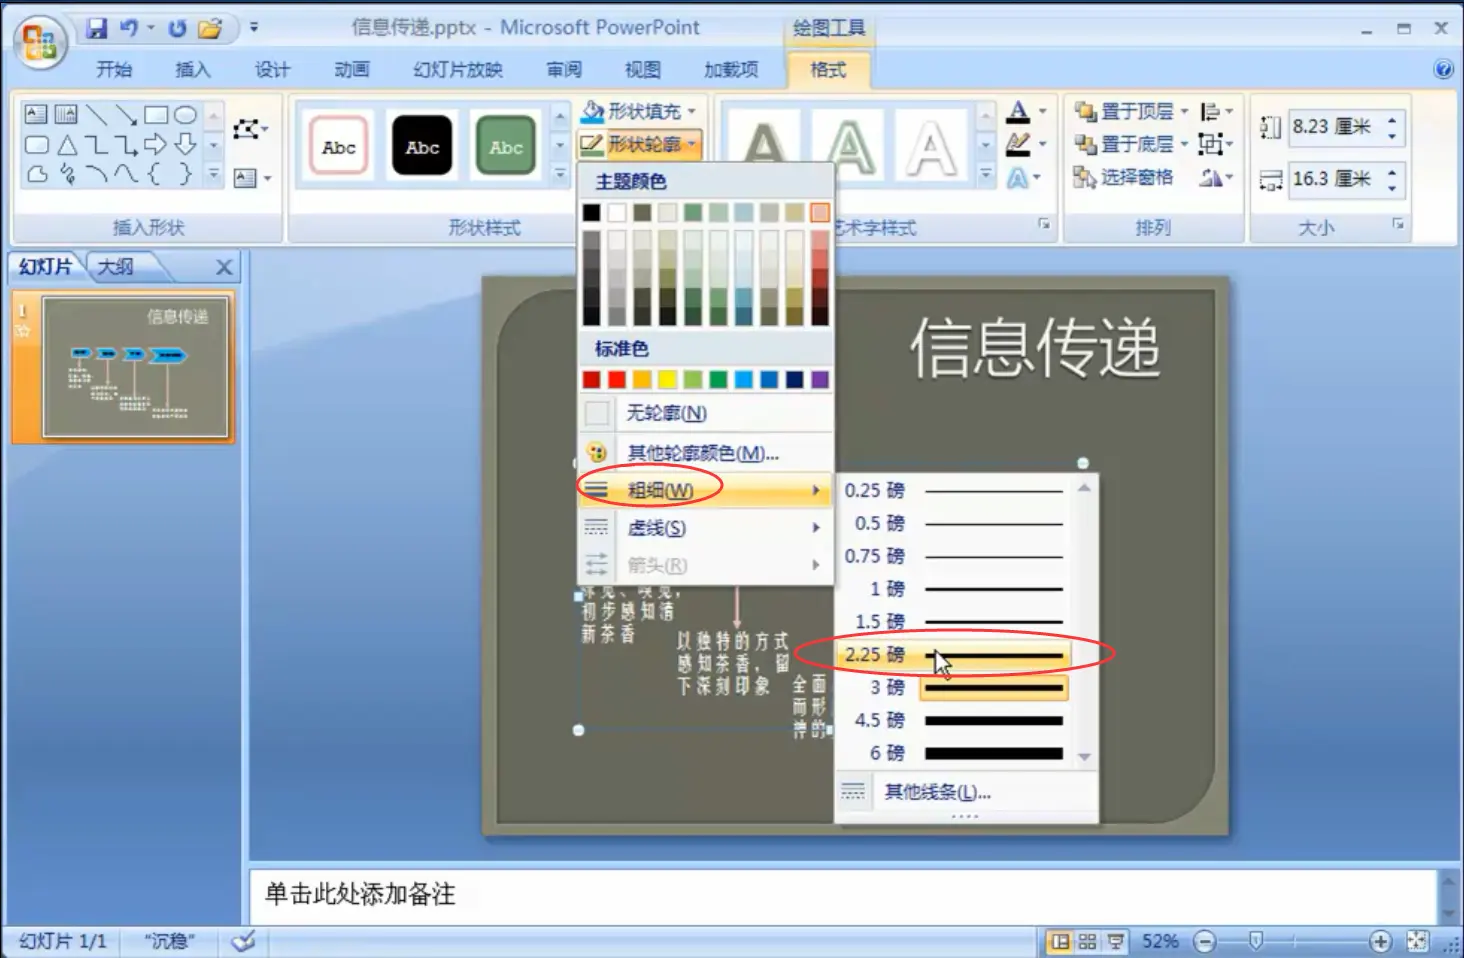Apply white Abc style with red outline
Screen dimensions: 1464x958
pos(339,146)
